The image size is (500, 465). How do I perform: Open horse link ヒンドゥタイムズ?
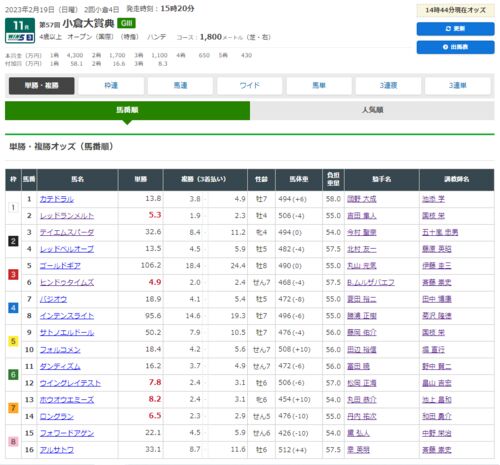click(67, 283)
